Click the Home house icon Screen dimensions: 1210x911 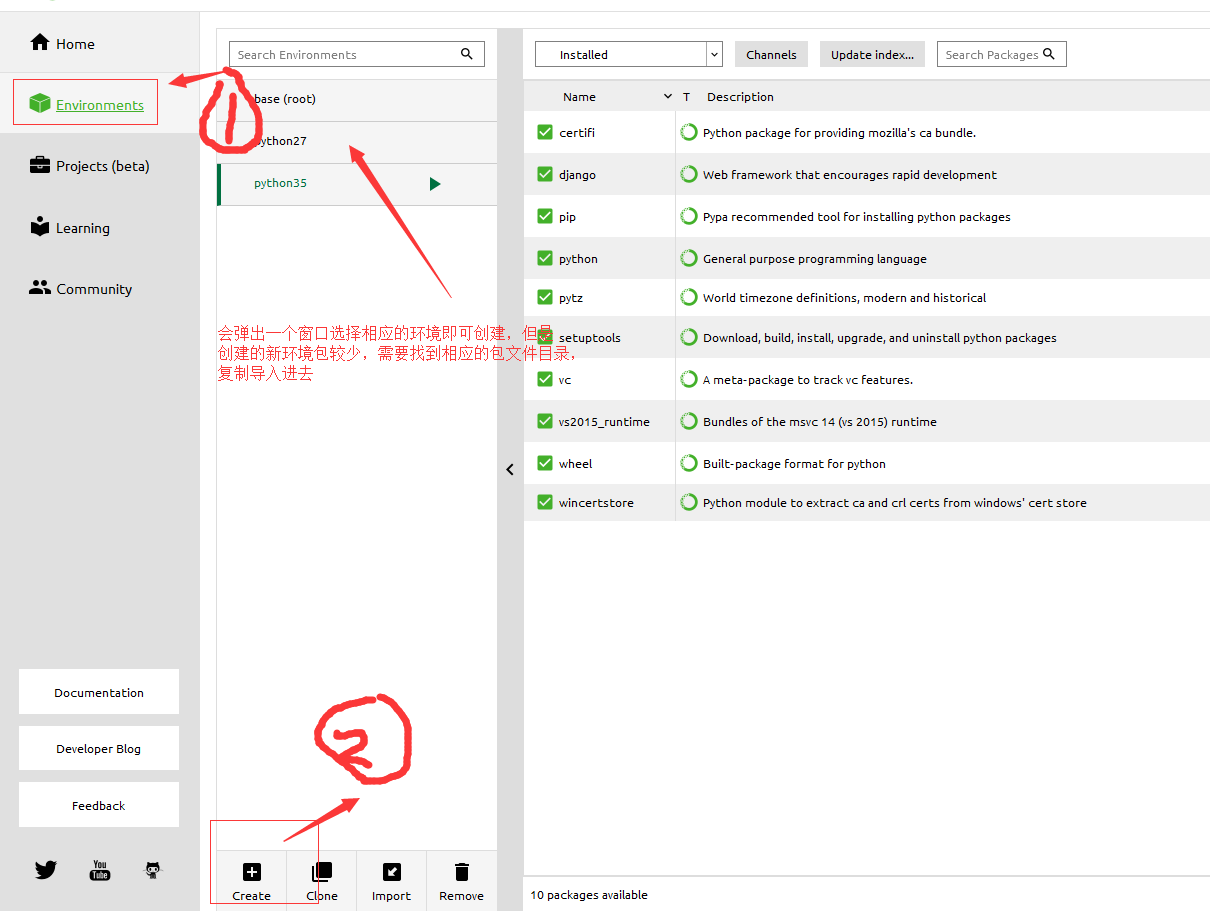pyautogui.click(x=40, y=42)
